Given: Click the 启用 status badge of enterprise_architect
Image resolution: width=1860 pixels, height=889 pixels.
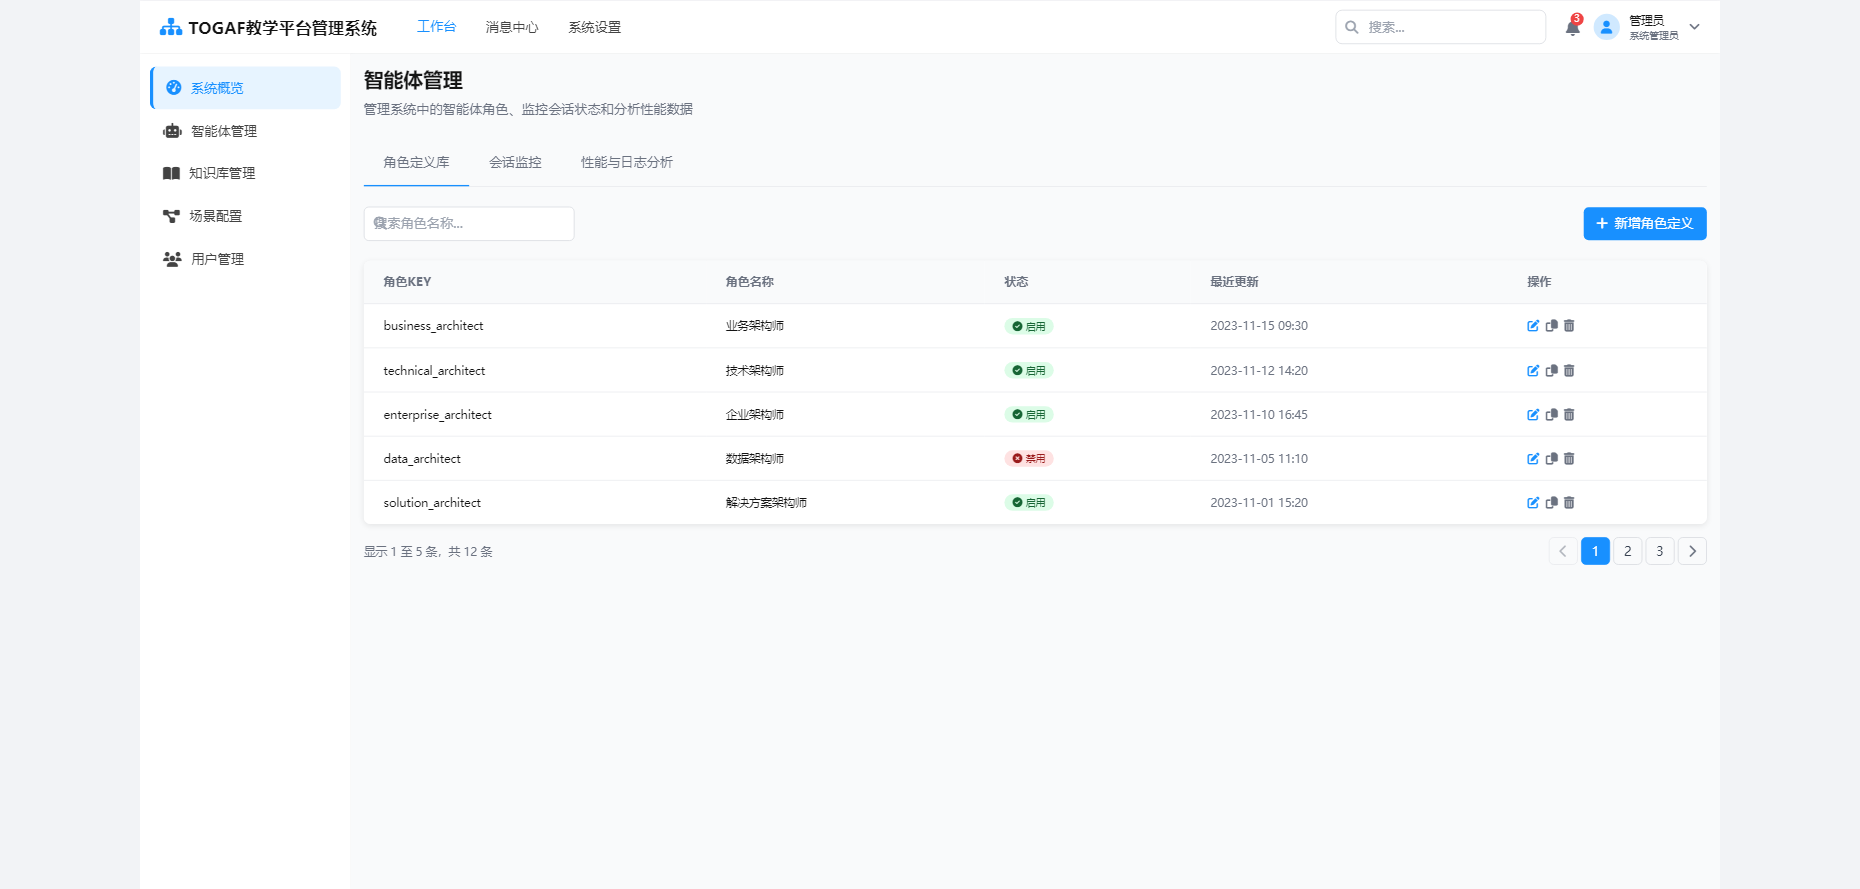Looking at the screenshot, I should (x=1029, y=415).
